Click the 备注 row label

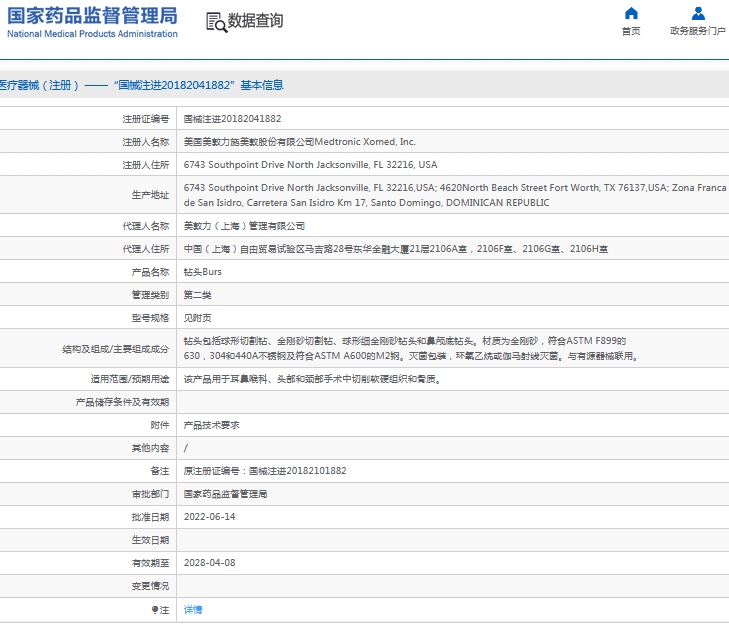tap(160, 471)
